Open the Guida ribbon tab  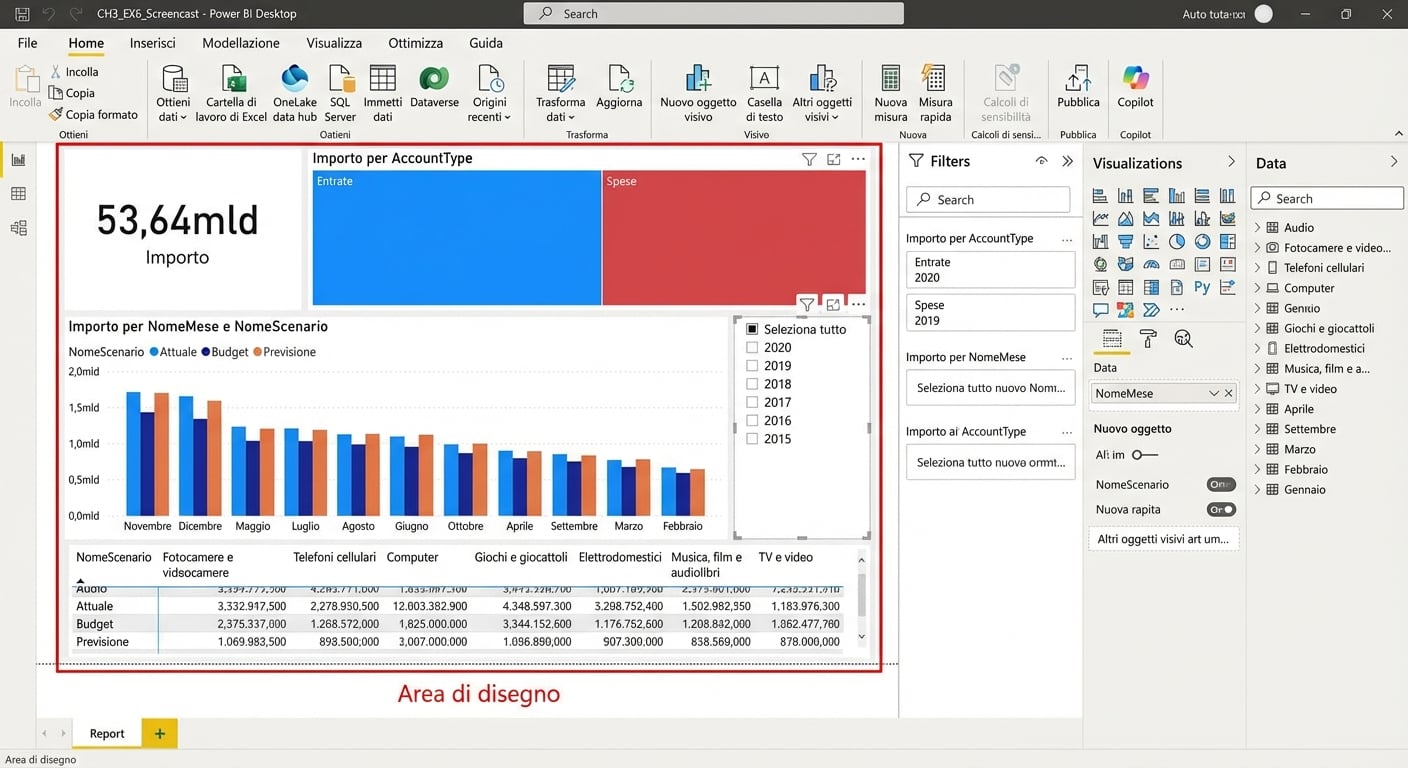pos(486,43)
